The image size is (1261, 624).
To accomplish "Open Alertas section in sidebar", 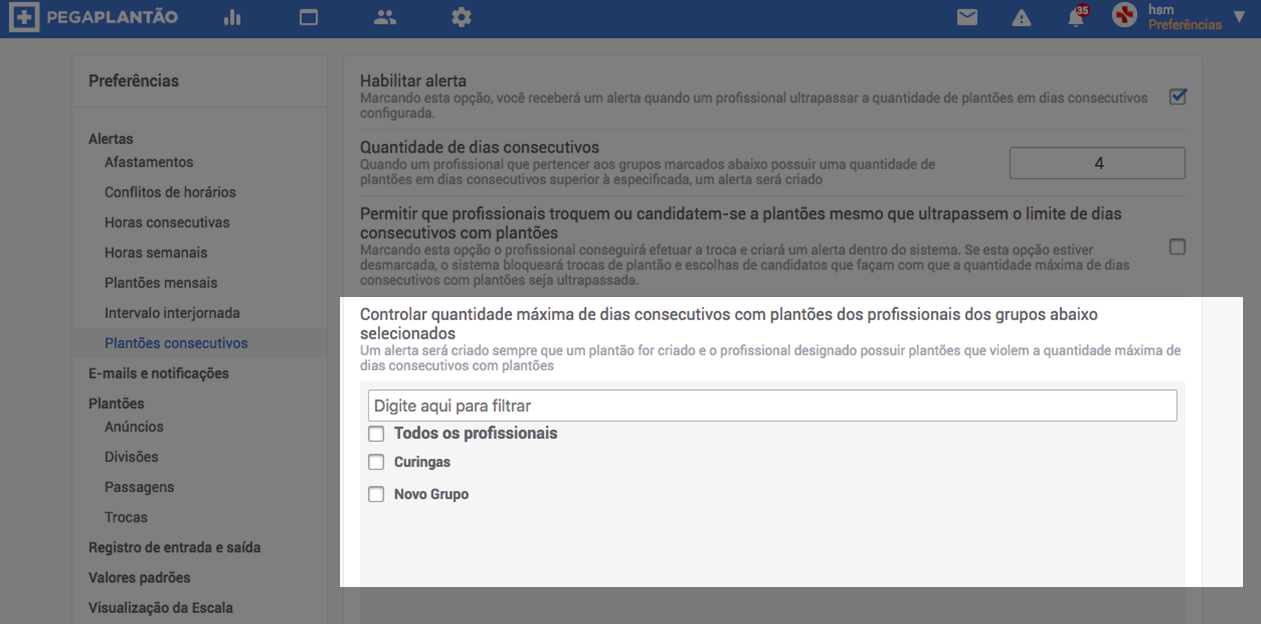I will tap(111, 139).
